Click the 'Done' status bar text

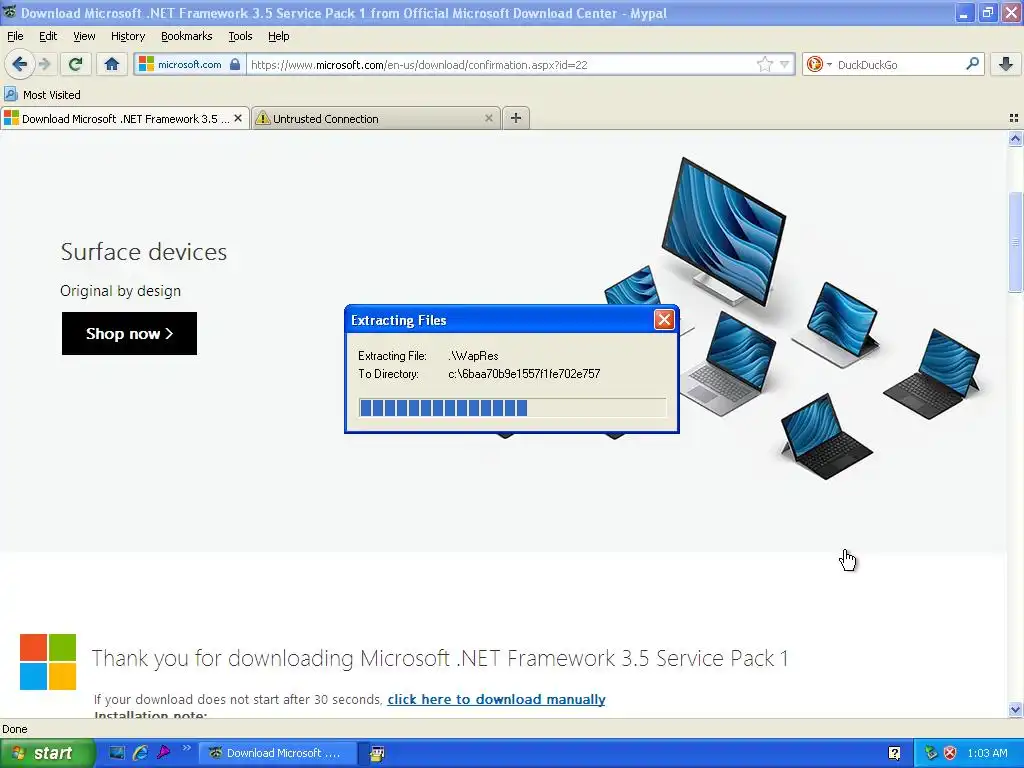pyautogui.click(x=15, y=729)
